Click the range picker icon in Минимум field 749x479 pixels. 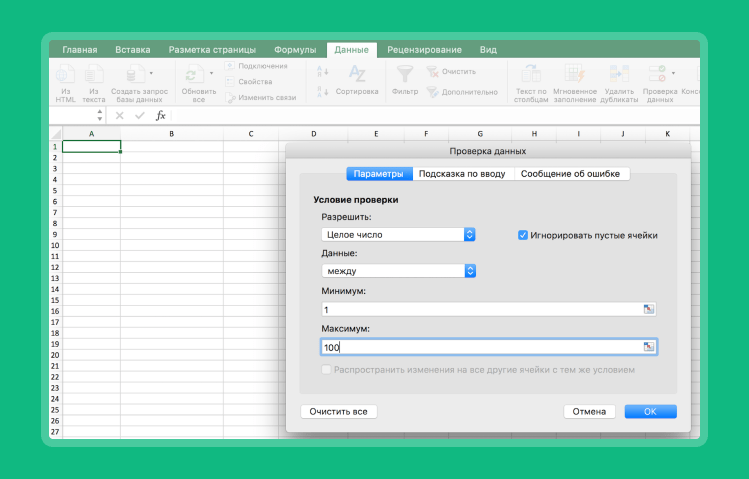click(x=649, y=310)
